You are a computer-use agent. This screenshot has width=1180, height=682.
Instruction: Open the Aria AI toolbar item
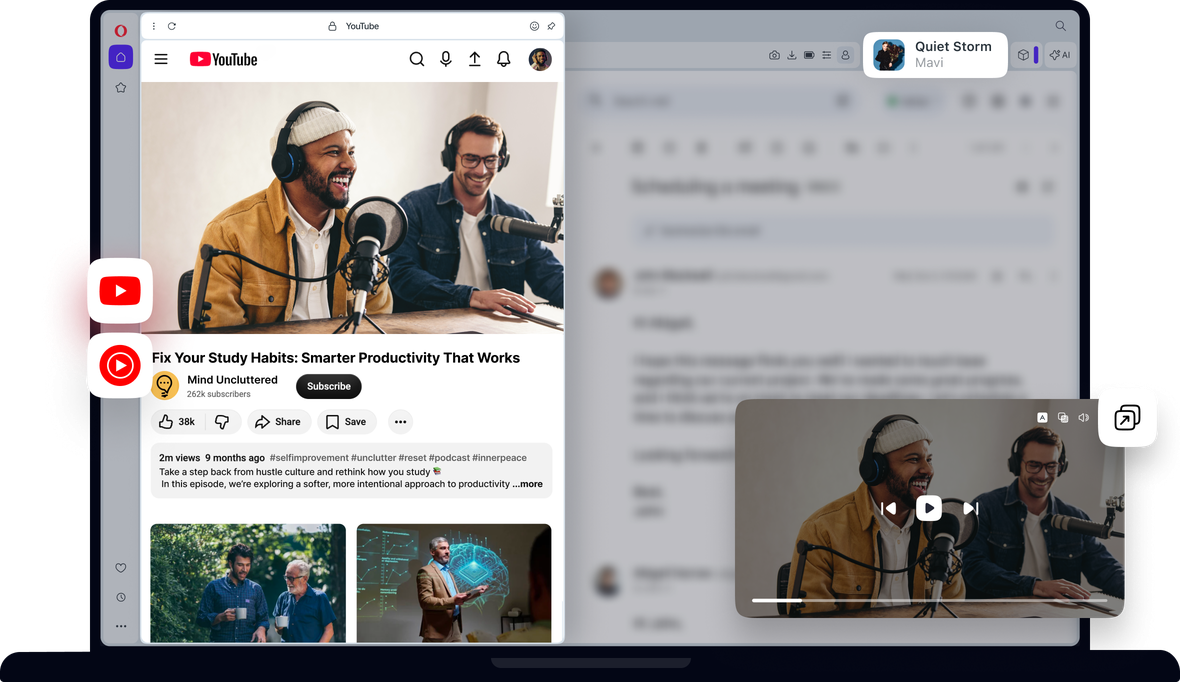click(x=1060, y=55)
